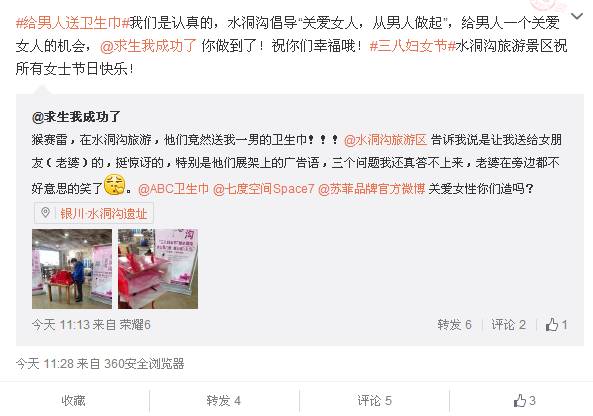Open the @苏菲品牌官方微博 mention
Screen dimensions: 593x416
click(372, 188)
